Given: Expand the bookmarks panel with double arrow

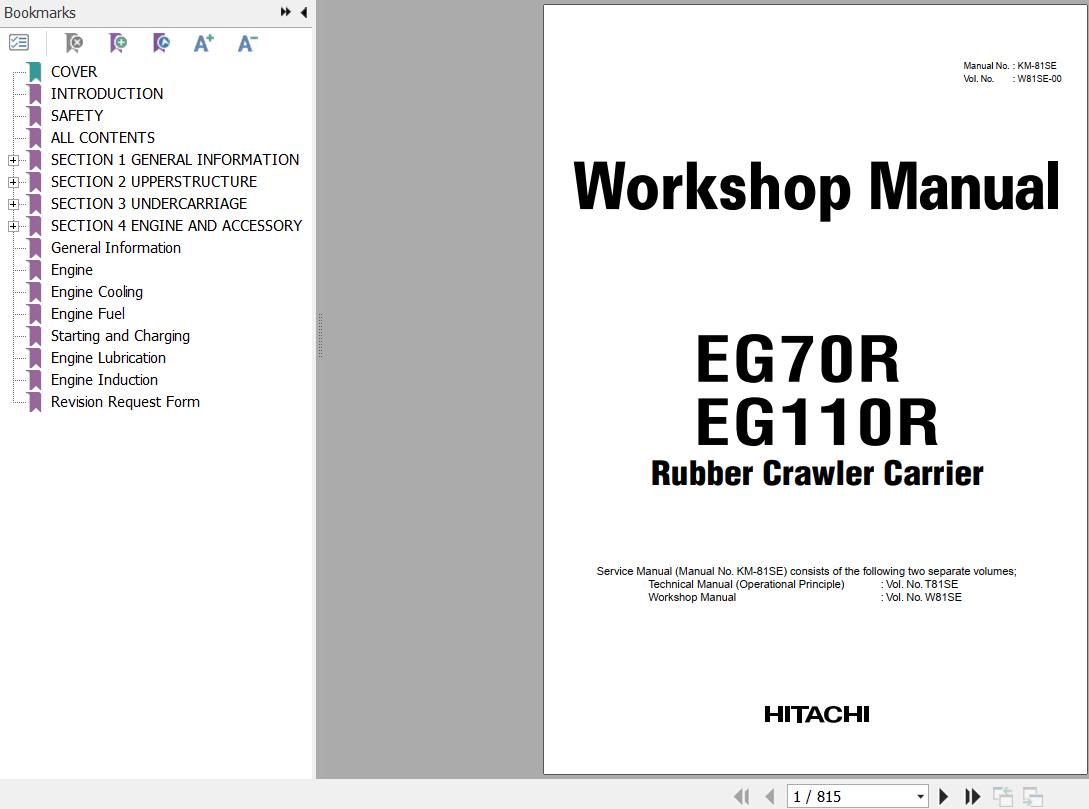Looking at the screenshot, I should tap(285, 12).
